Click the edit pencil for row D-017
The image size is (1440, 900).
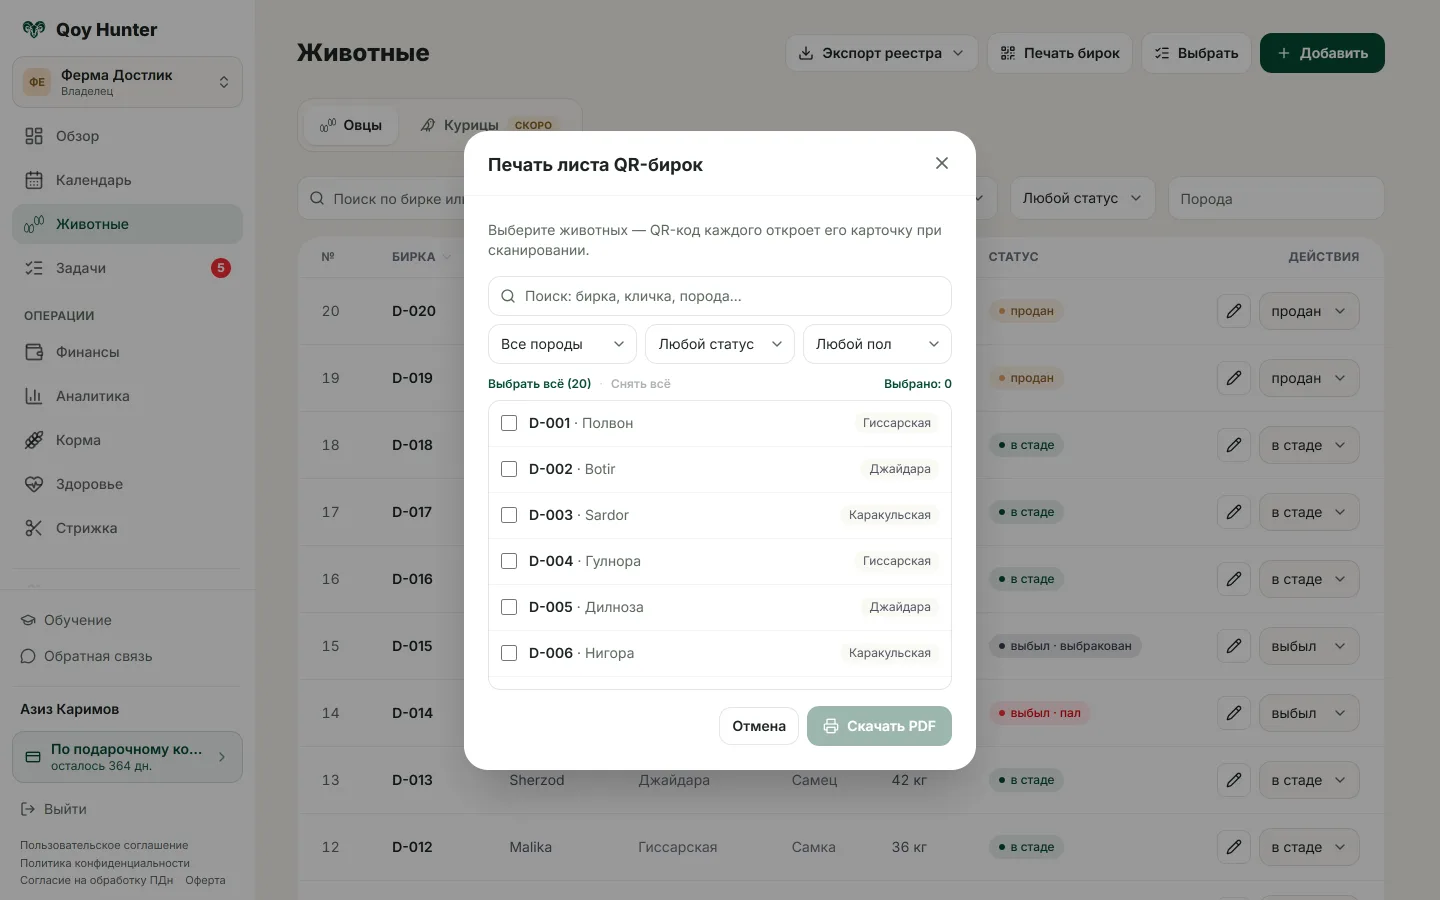pyautogui.click(x=1234, y=512)
